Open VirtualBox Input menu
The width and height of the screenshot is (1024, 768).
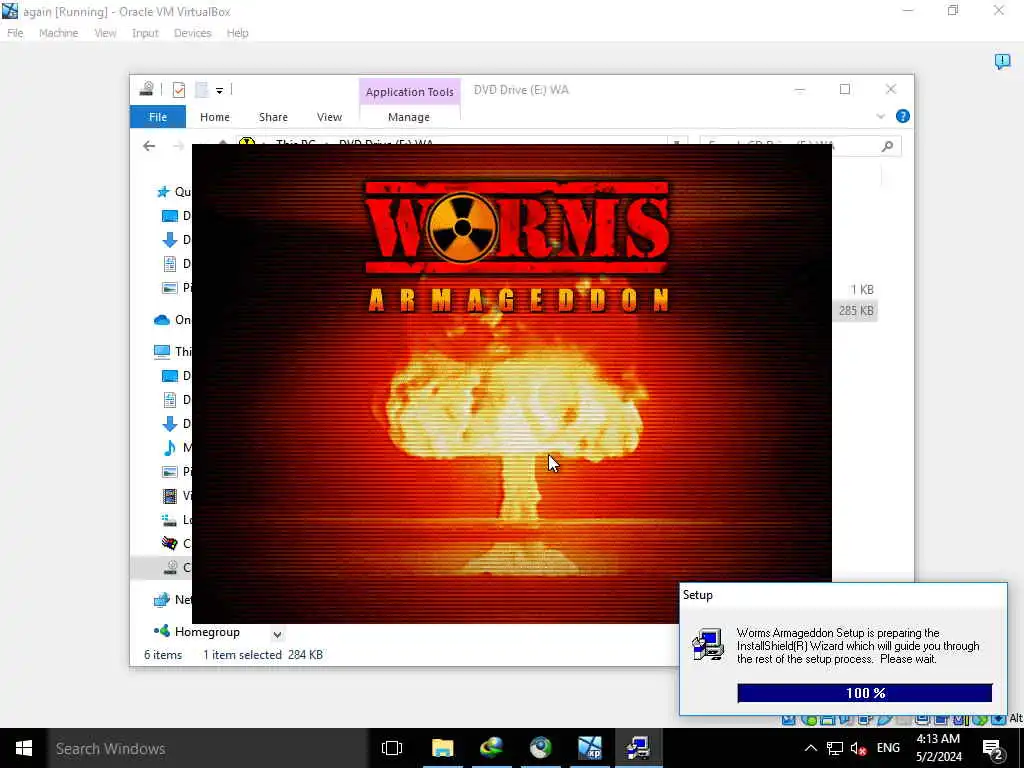(145, 33)
